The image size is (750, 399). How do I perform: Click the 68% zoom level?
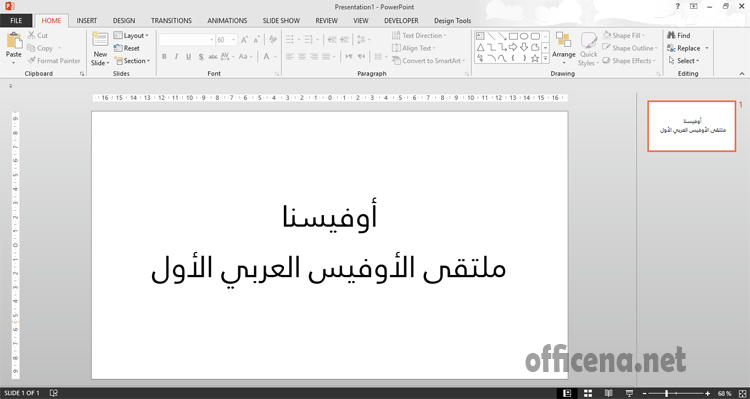point(724,393)
